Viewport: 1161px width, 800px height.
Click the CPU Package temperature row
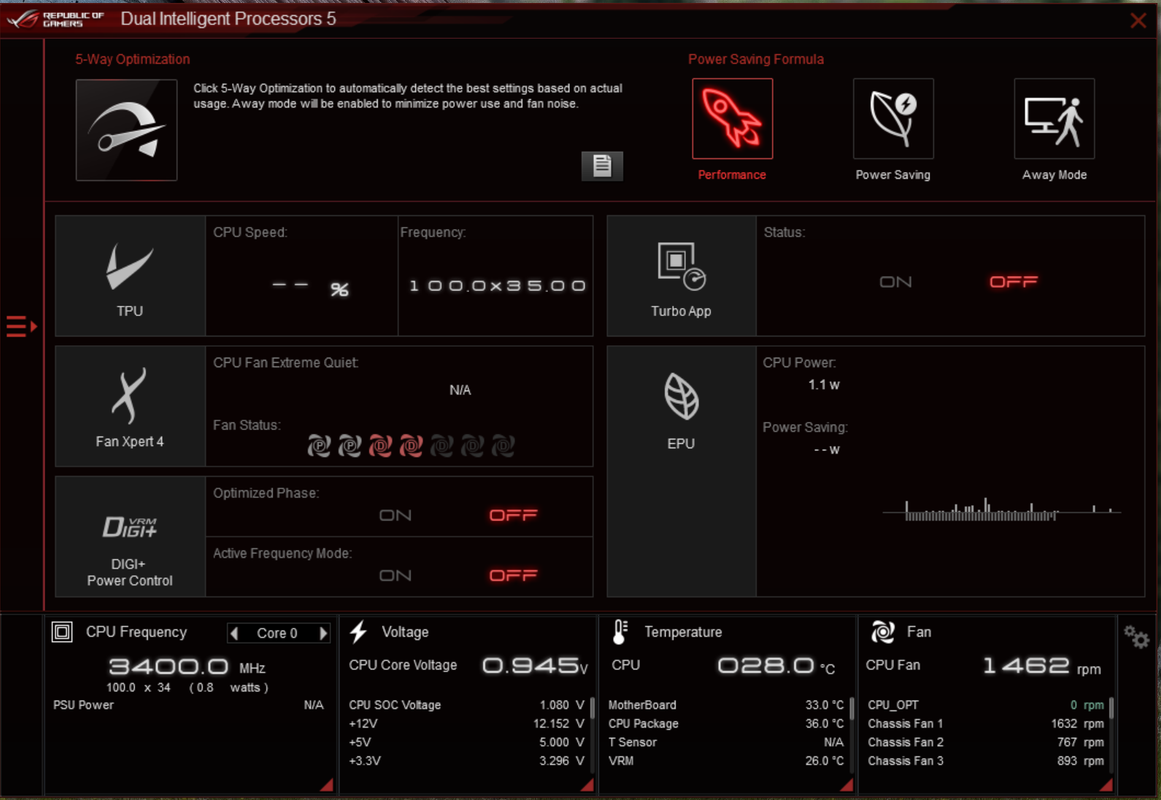[x=726, y=724]
